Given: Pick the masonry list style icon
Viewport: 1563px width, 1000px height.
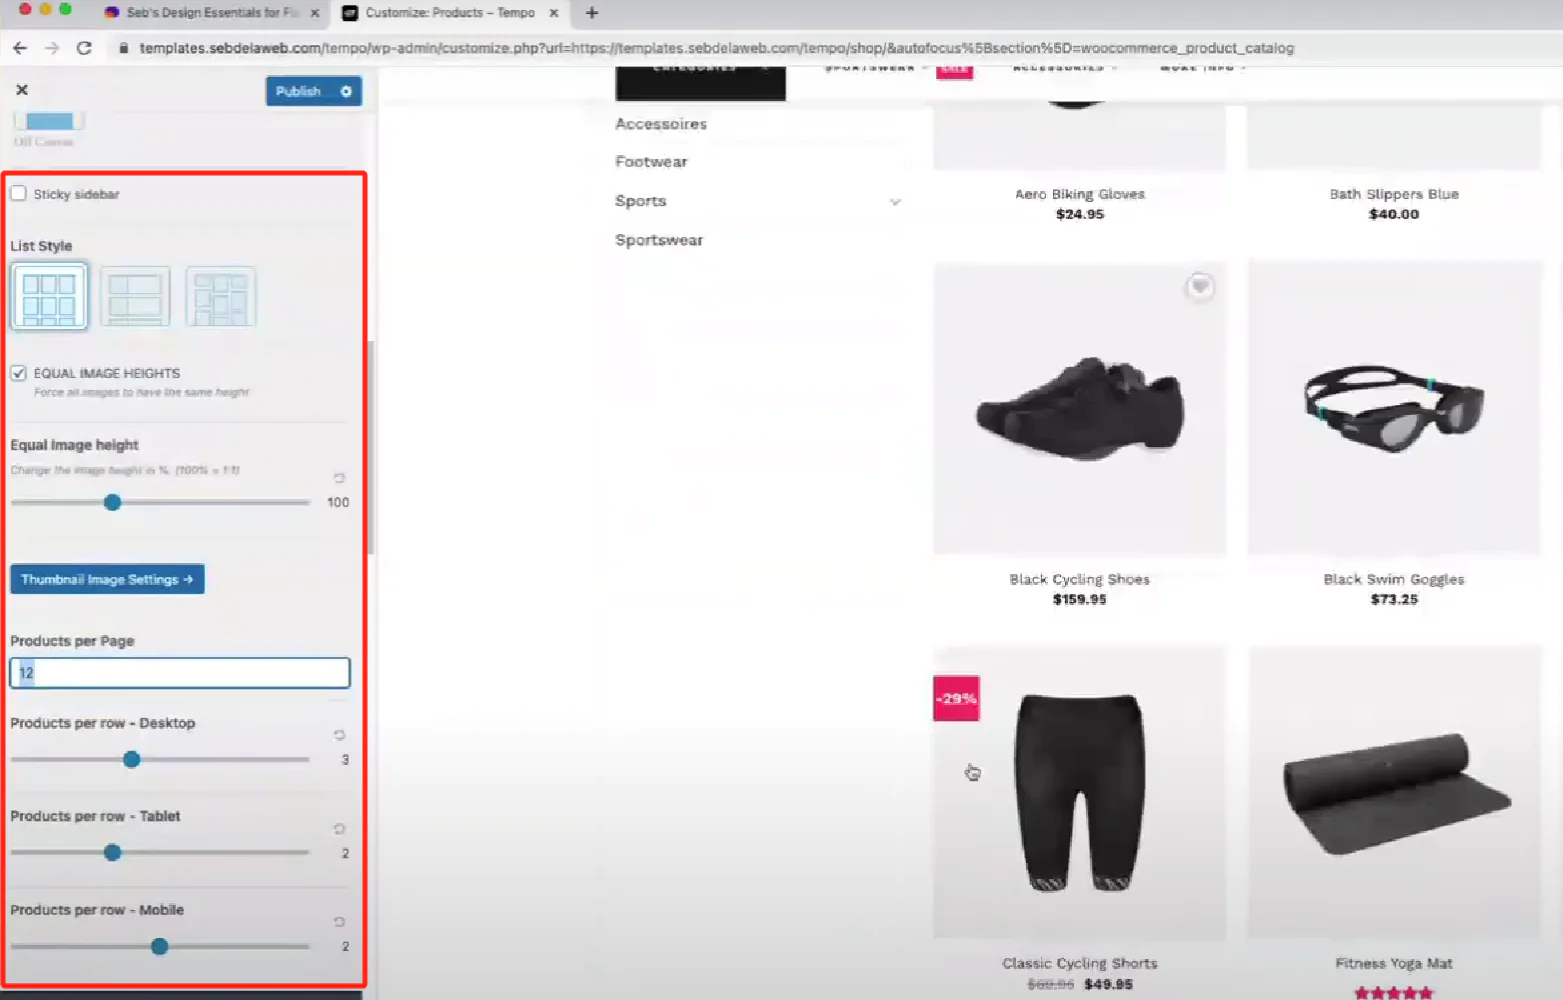Looking at the screenshot, I should (x=221, y=296).
